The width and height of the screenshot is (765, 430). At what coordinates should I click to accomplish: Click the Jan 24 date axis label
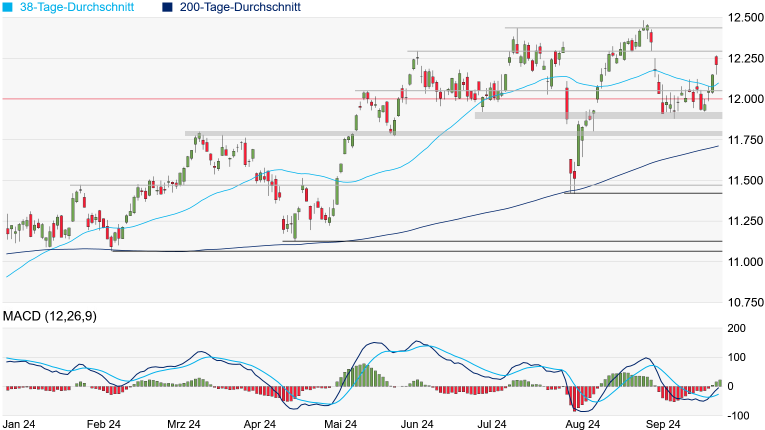[x=19, y=423]
